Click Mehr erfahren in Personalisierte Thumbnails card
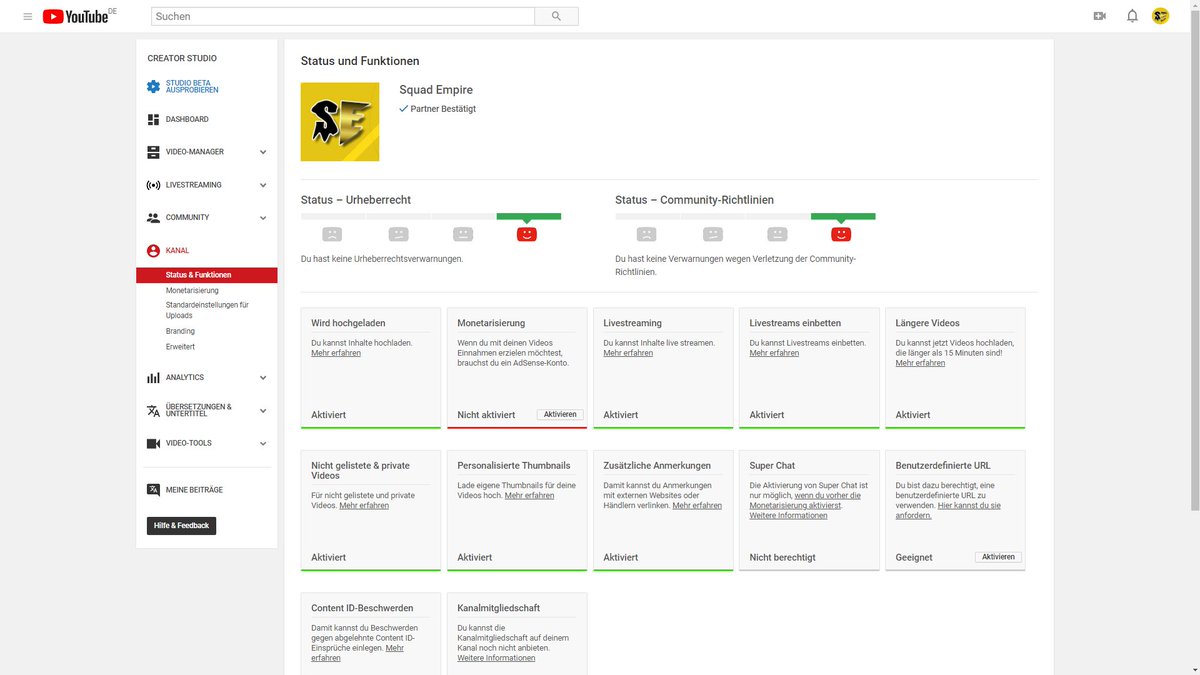The height and width of the screenshot is (675, 1200). pyautogui.click(x=529, y=495)
